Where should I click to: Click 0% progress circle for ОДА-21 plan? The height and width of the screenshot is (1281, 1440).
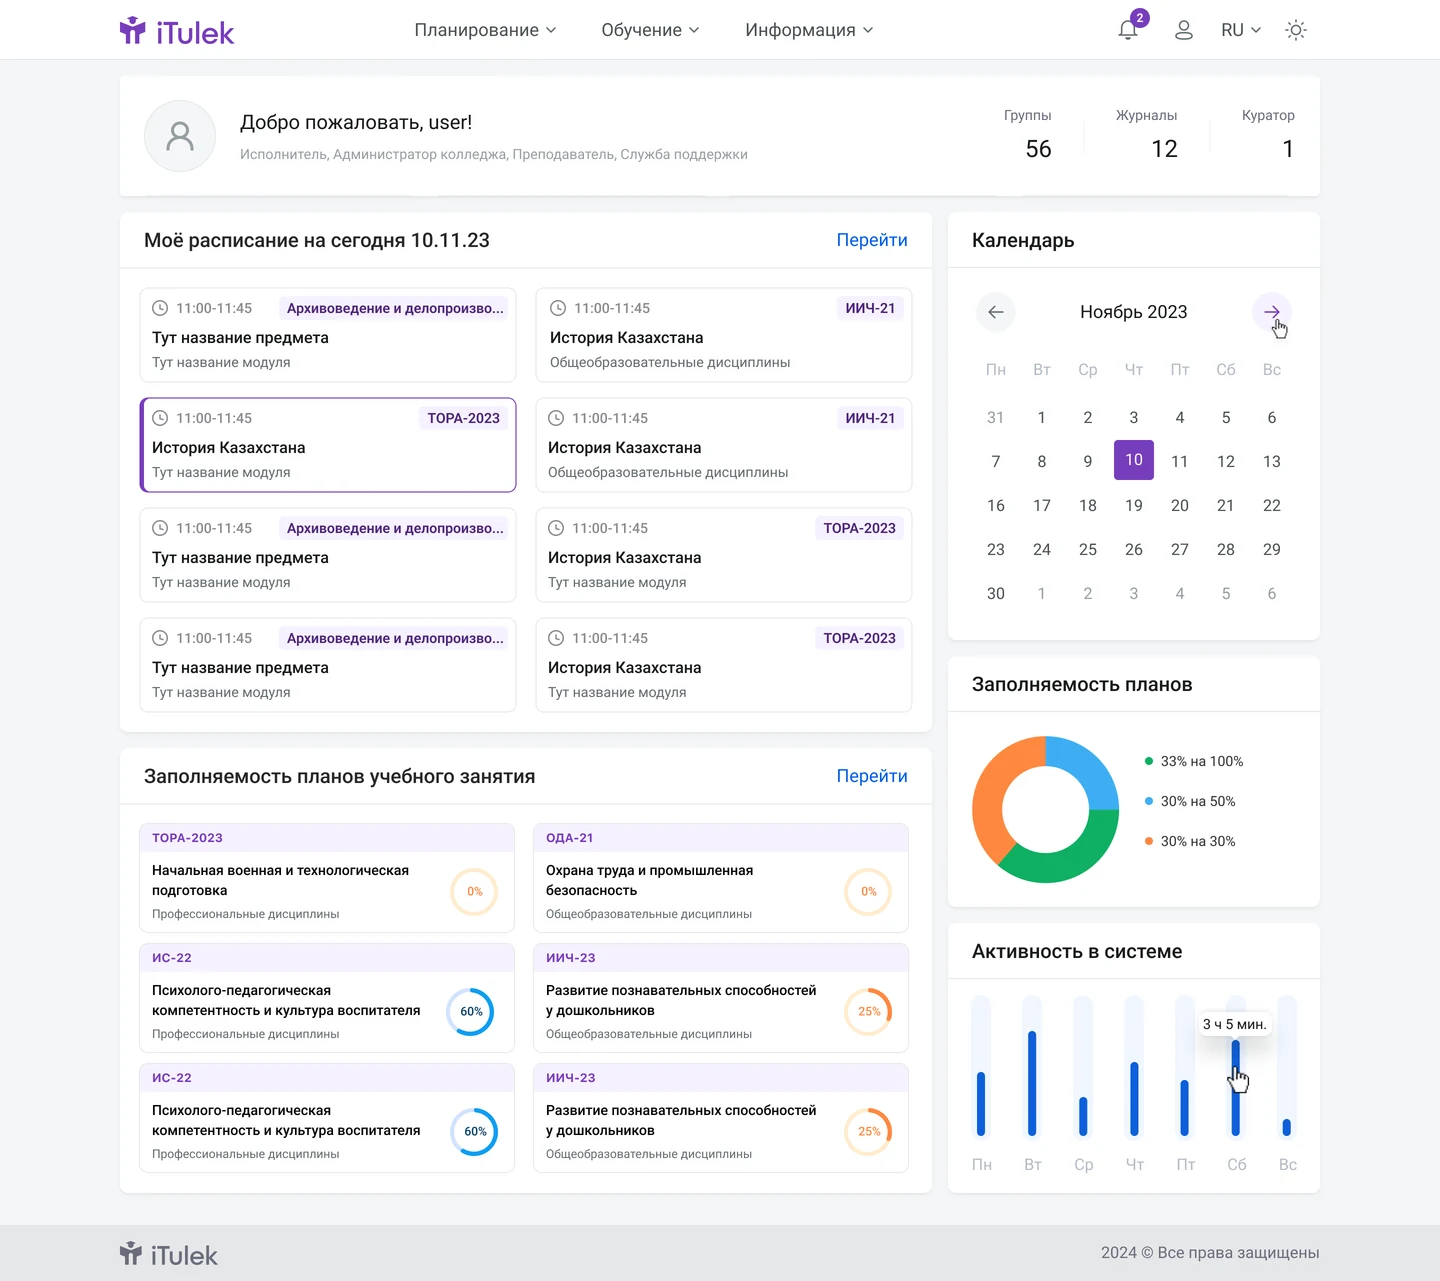tap(869, 891)
